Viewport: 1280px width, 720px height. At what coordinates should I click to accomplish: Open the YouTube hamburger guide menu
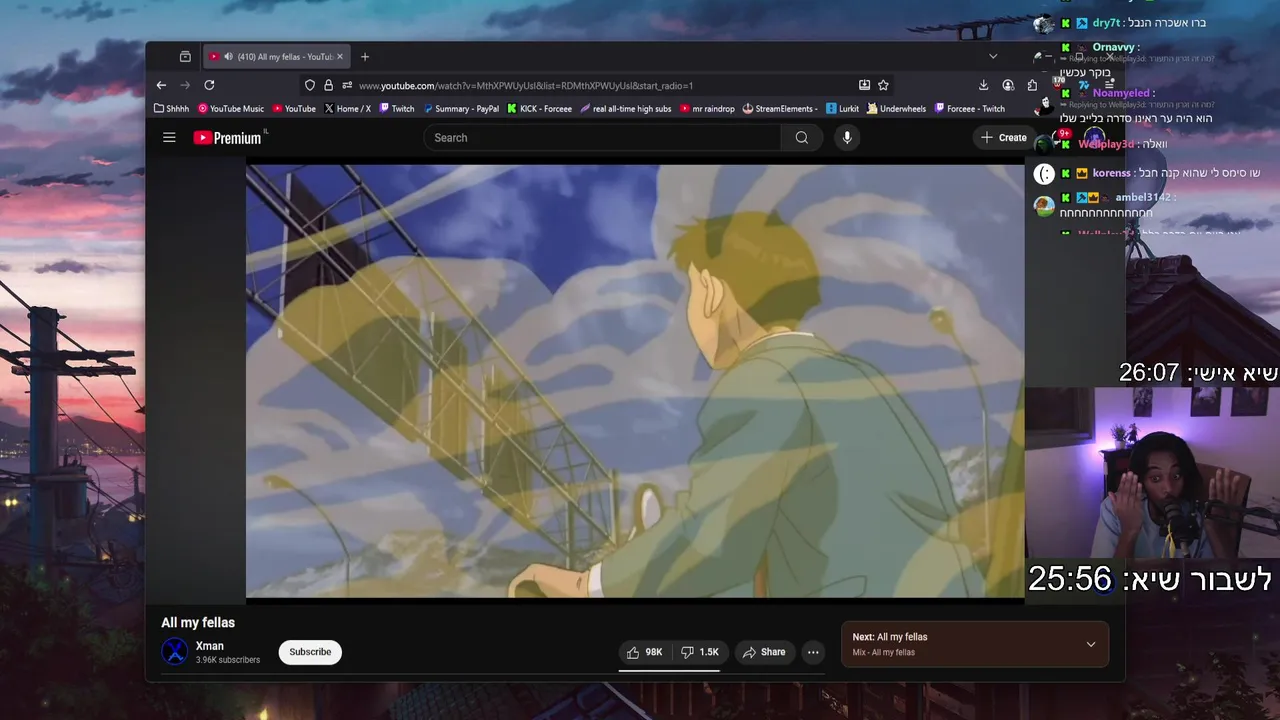coord(169,138)
